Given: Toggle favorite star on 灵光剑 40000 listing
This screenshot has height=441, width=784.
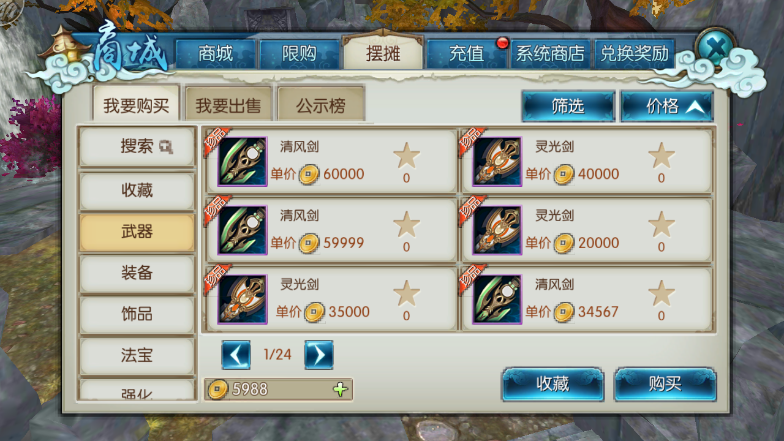Looking at the screenshot, I should 662,155.
